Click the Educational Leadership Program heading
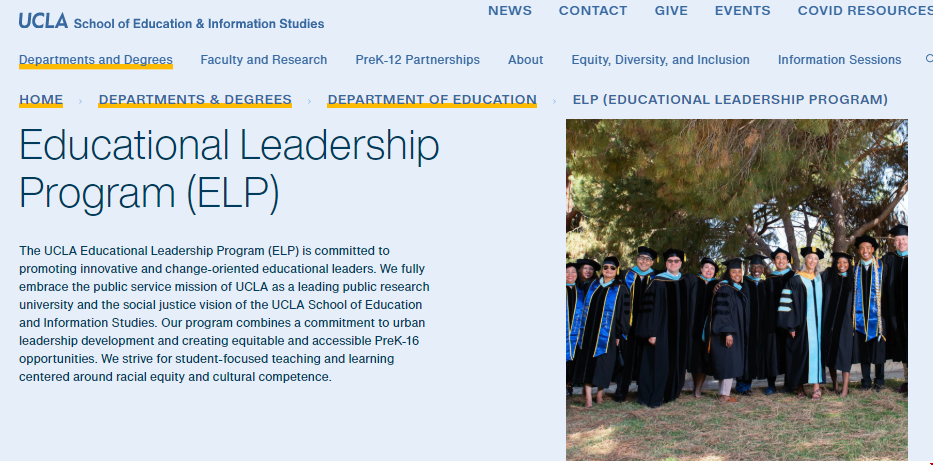The height and width of the screenshot is (465, 933). coord(229,170)
